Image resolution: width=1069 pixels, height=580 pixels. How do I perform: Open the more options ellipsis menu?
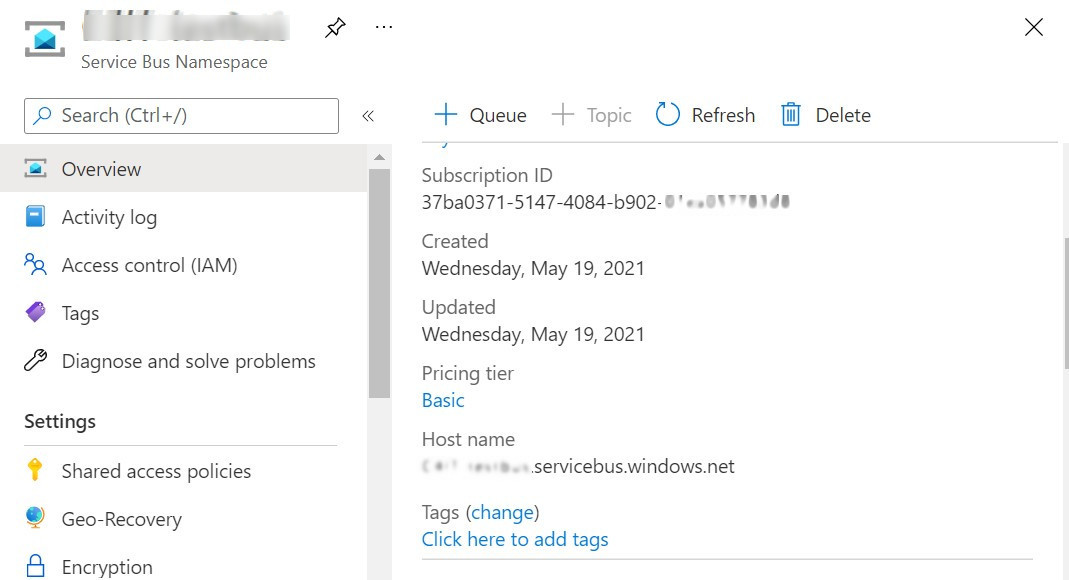tap(384, 27)
